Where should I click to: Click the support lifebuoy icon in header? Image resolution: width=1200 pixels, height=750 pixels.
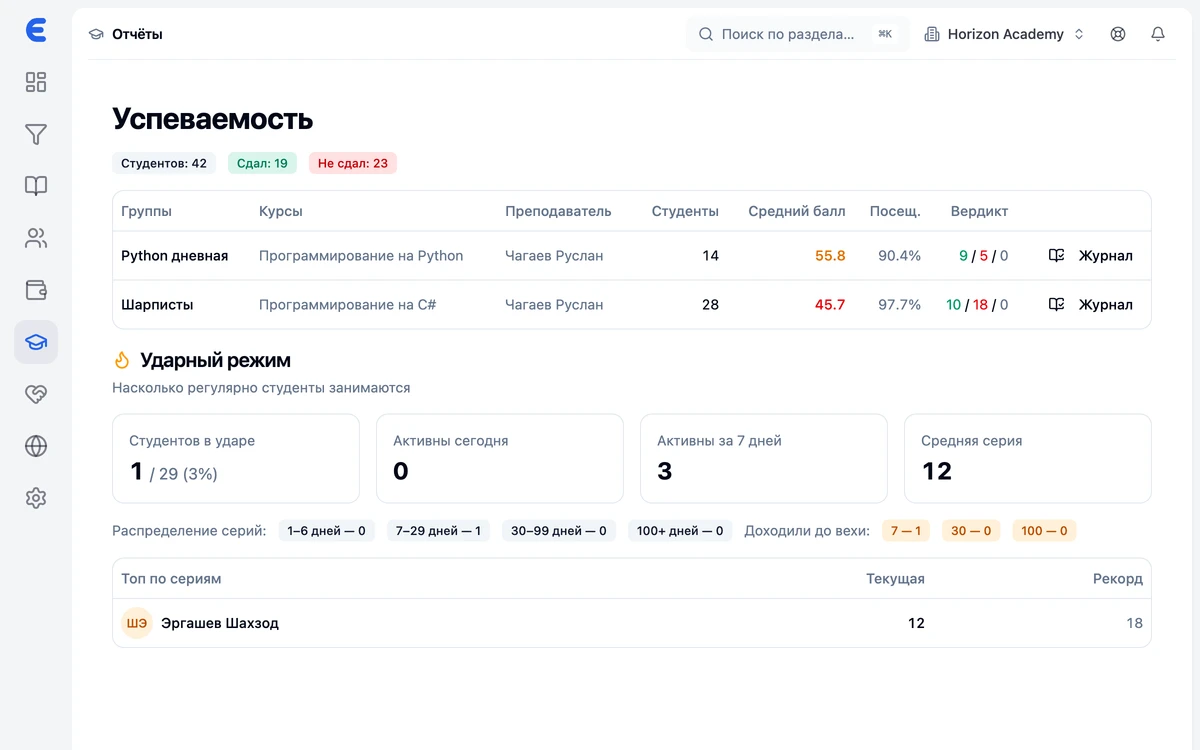[x=1118, y=34]
